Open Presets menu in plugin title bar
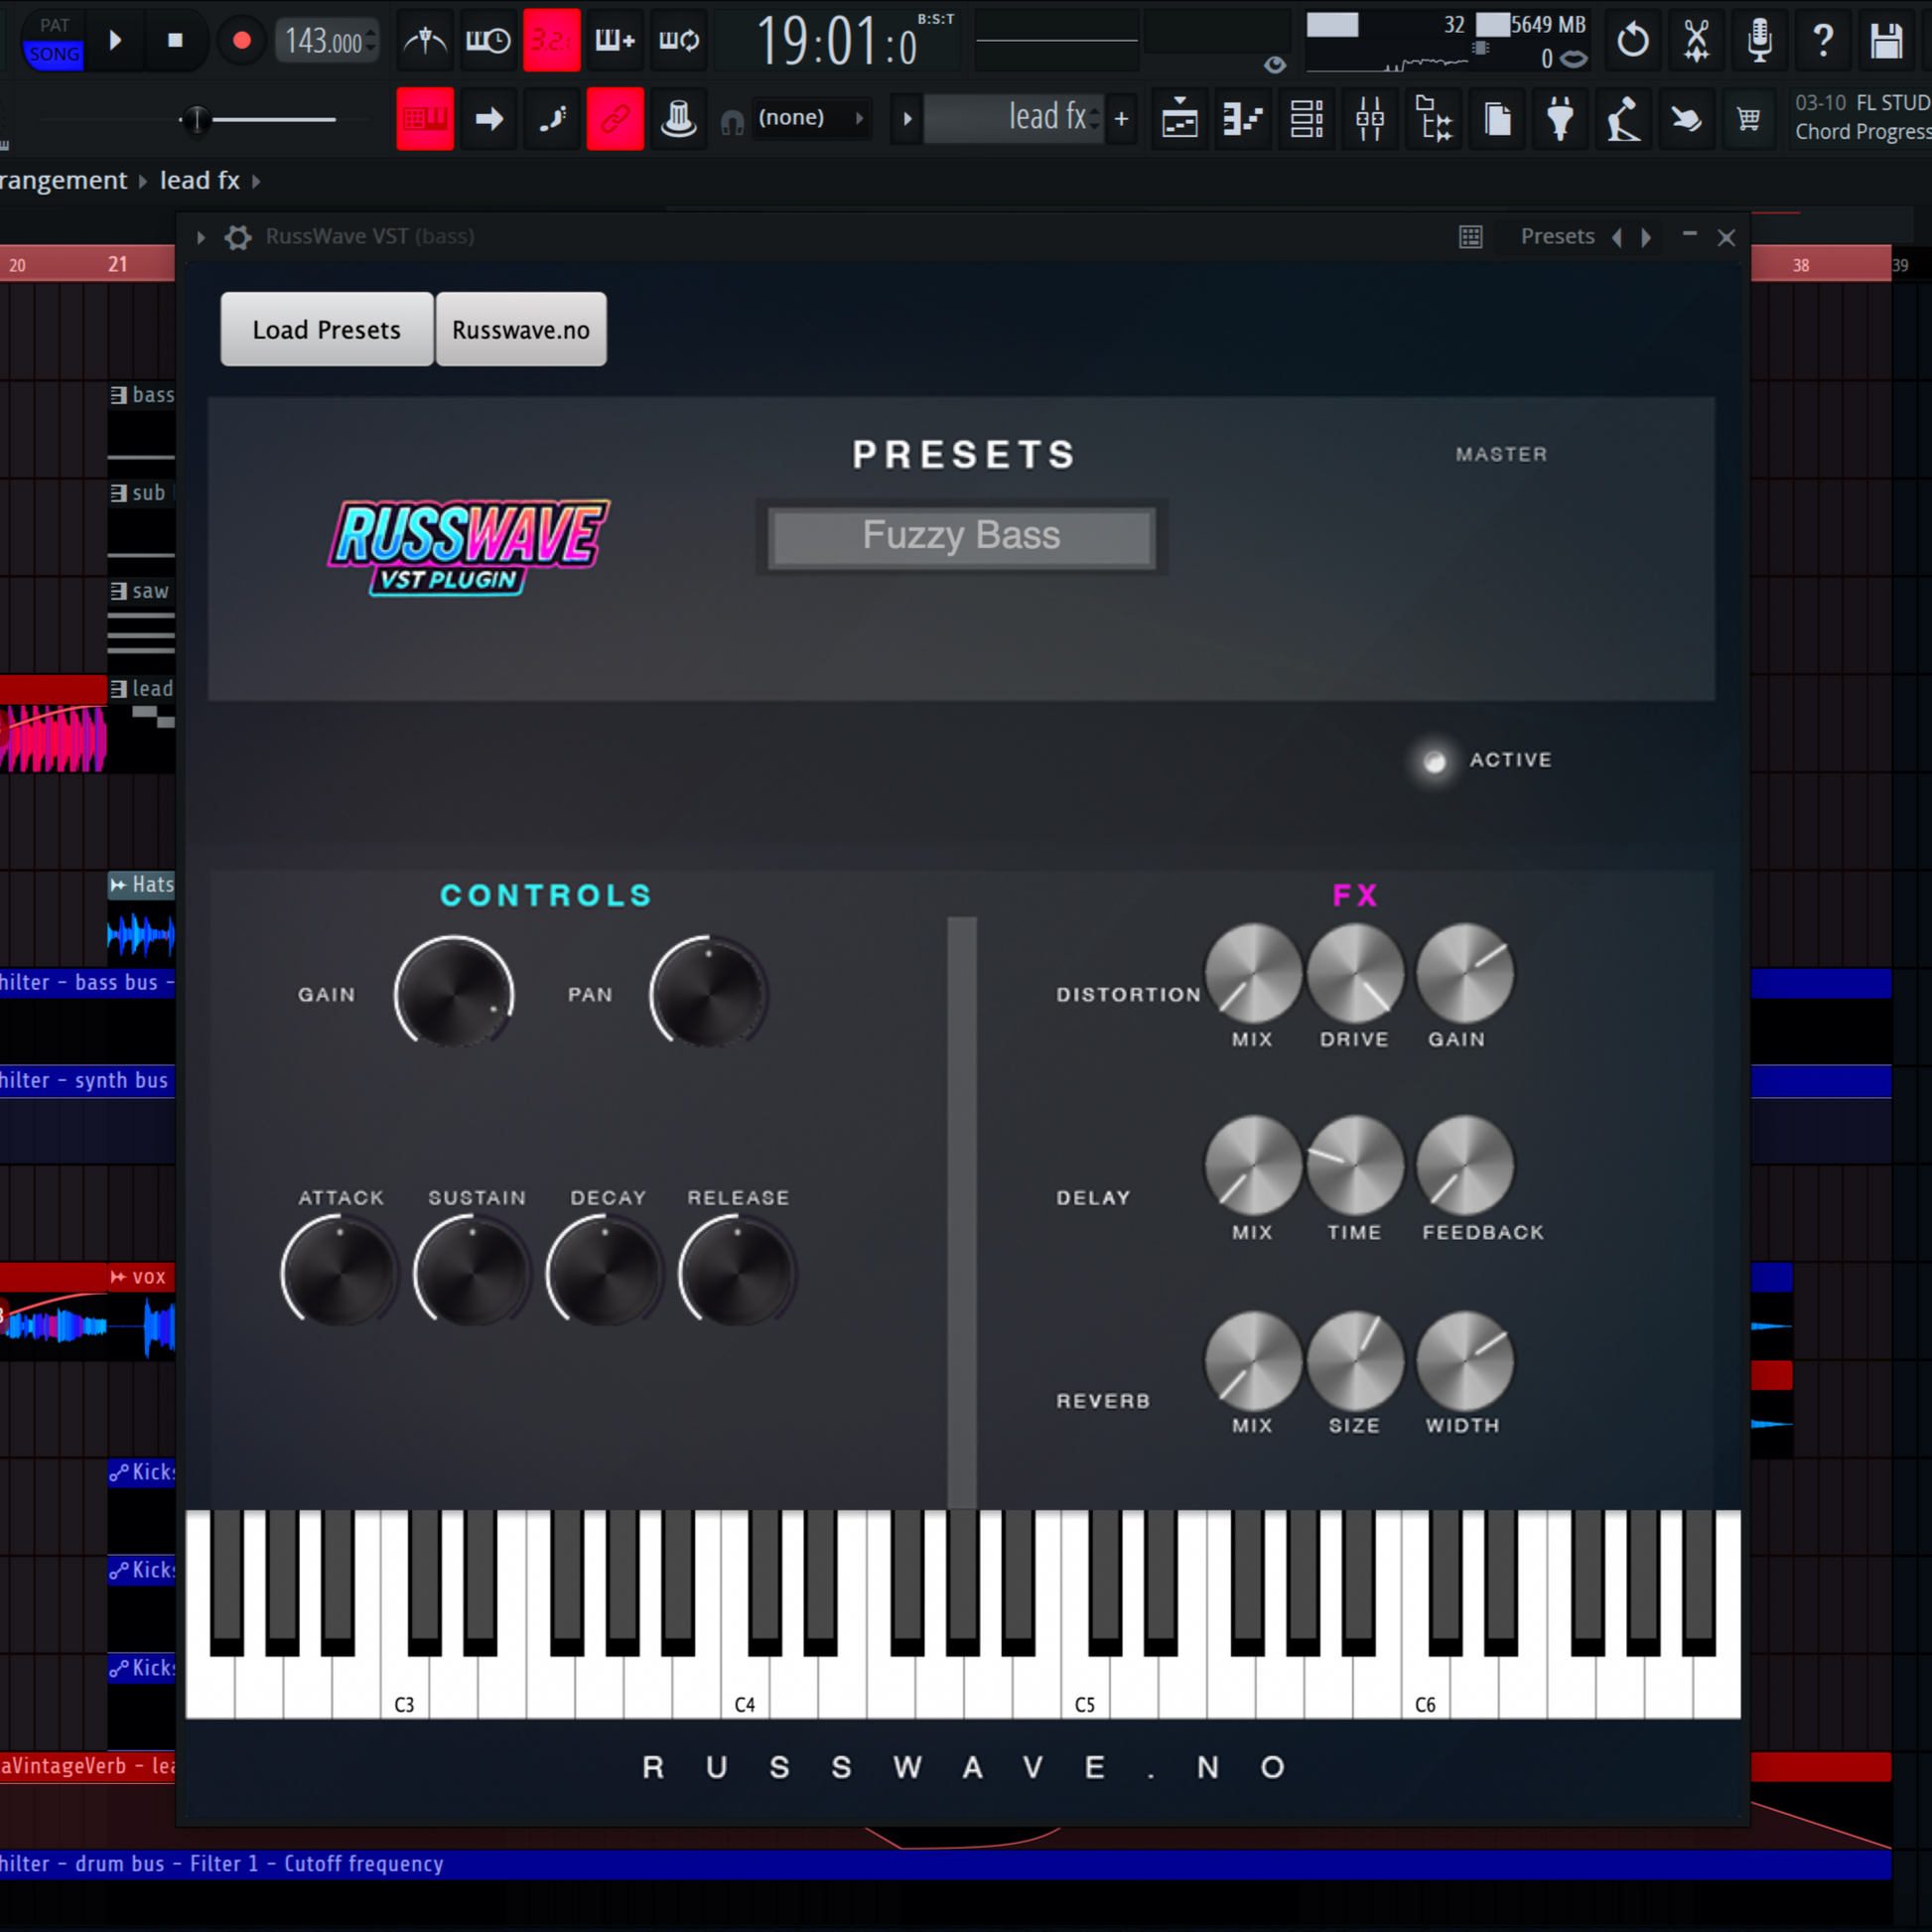Image resolution: width=1932 pixels, height=1932 pixels. point(1557,236)
